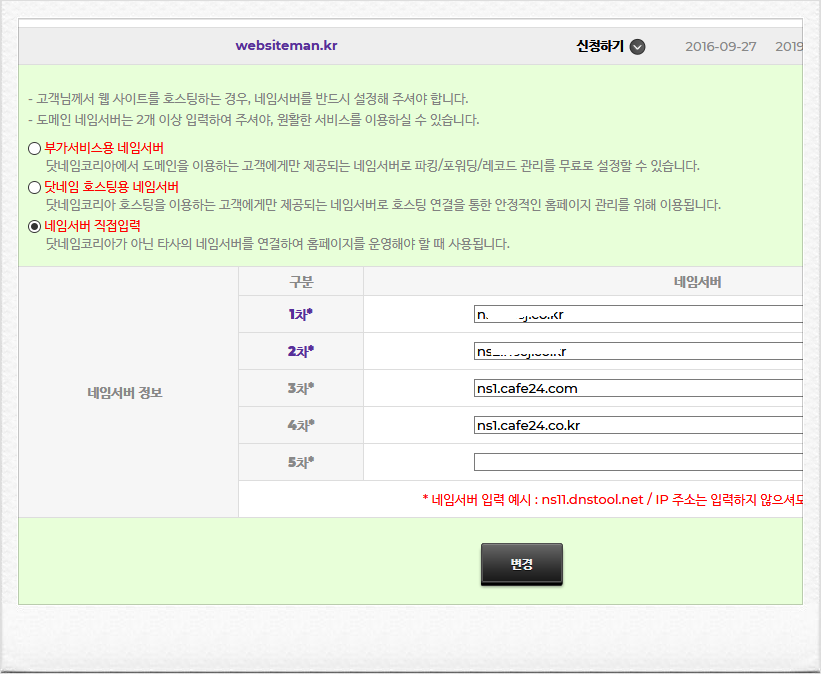Click the websiteman.kr domain link

[286, 46]
